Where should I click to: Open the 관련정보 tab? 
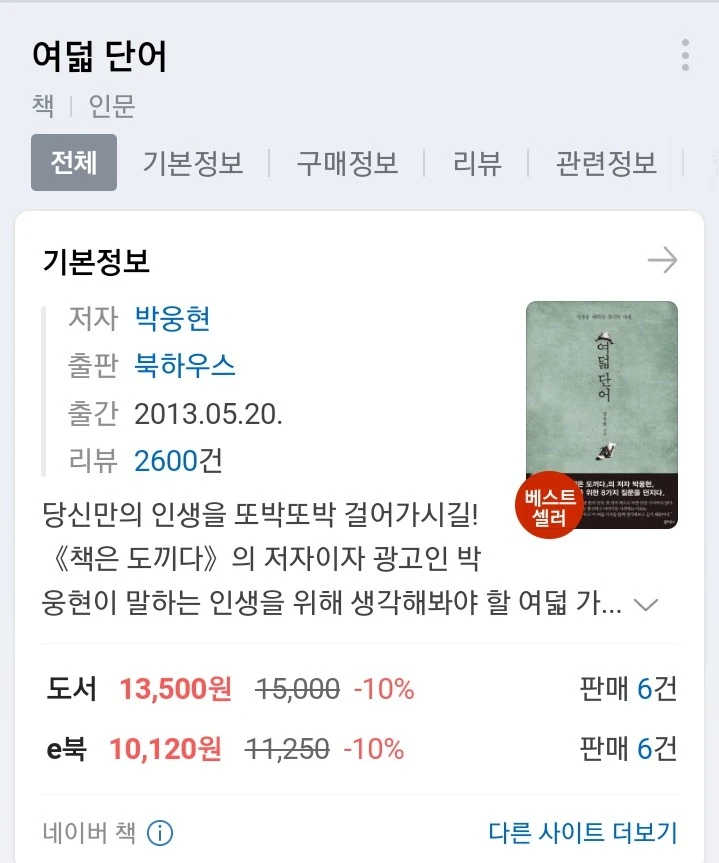(x=606, y=163)
